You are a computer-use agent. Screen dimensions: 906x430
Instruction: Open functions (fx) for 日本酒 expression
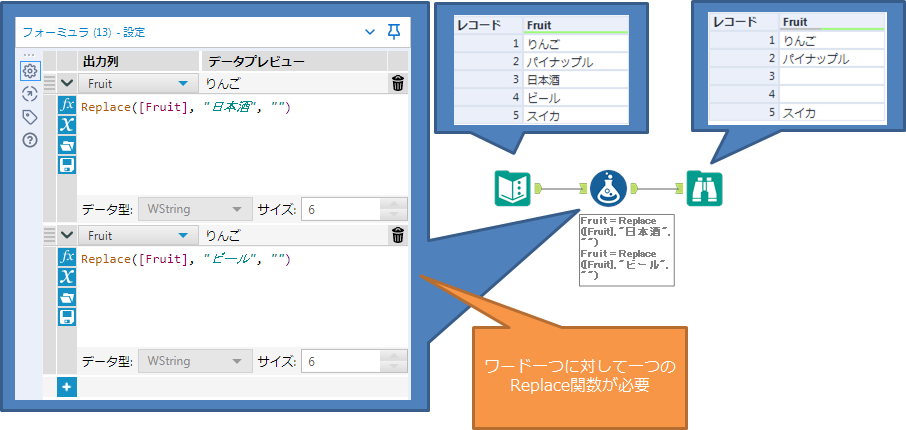[68, 105]
